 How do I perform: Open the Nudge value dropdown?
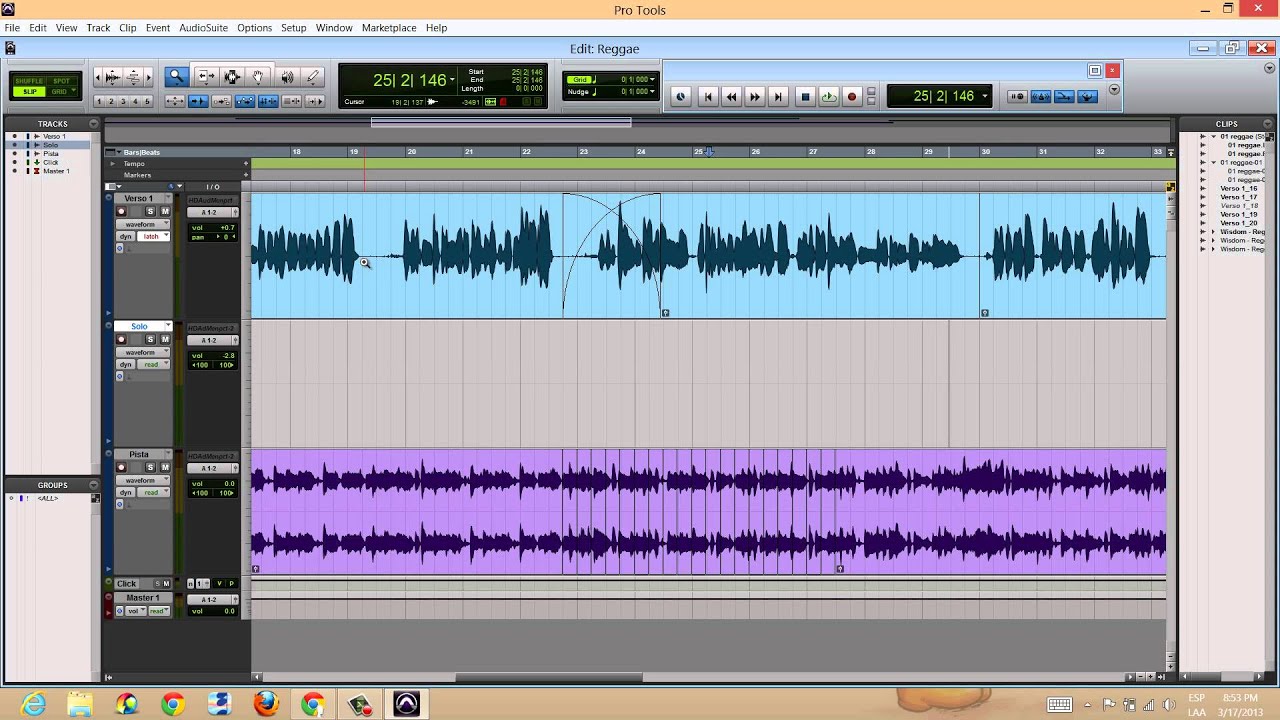tap(653, 92)
